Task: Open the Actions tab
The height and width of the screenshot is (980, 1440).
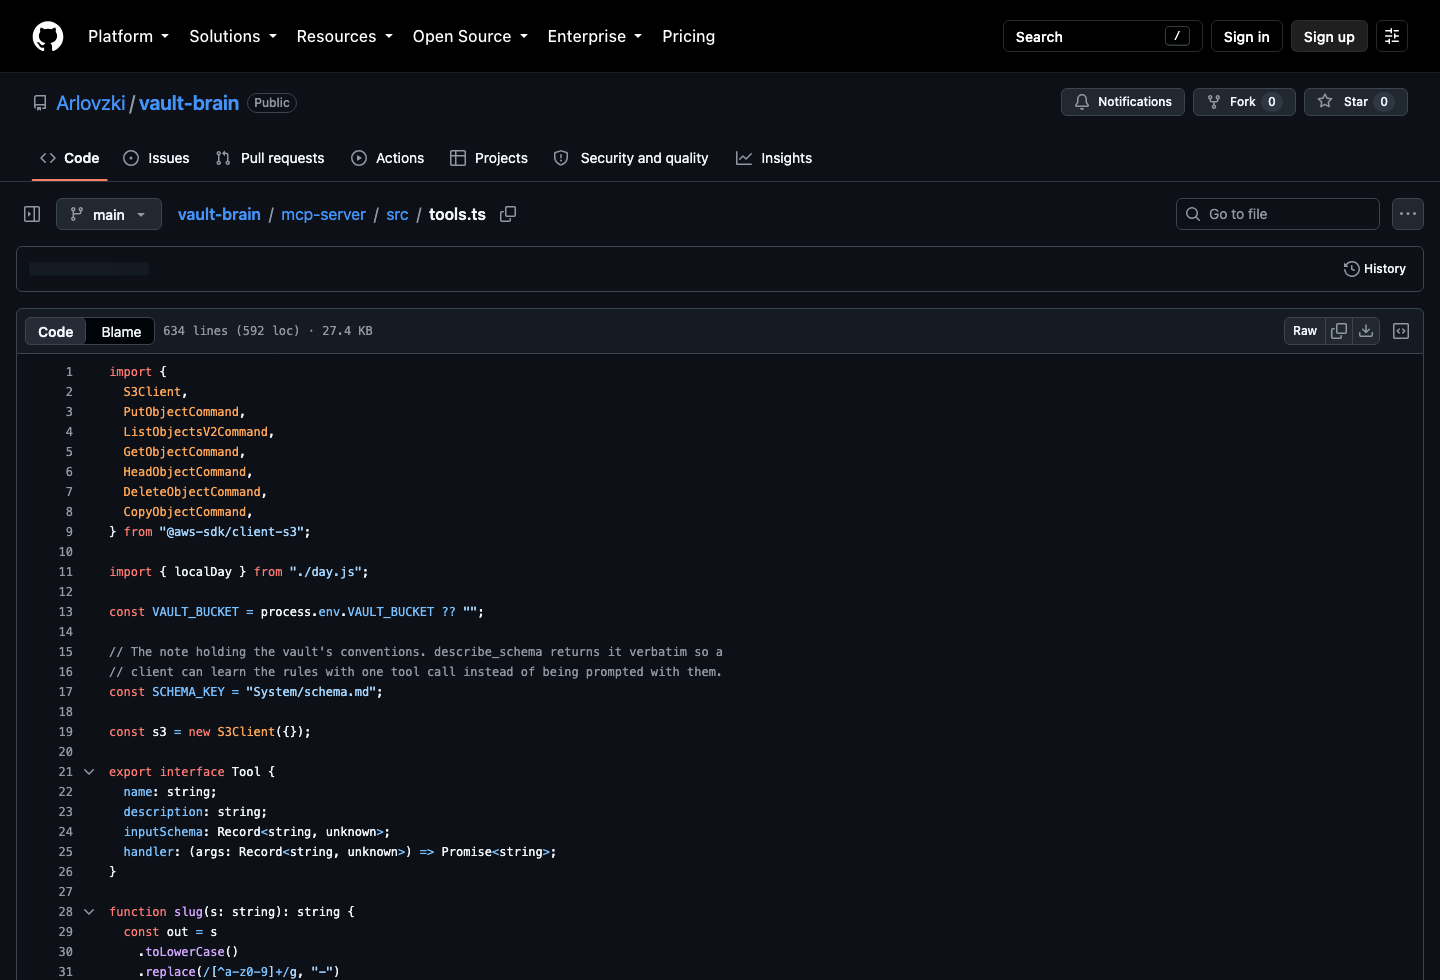Action: pos(388,158)
